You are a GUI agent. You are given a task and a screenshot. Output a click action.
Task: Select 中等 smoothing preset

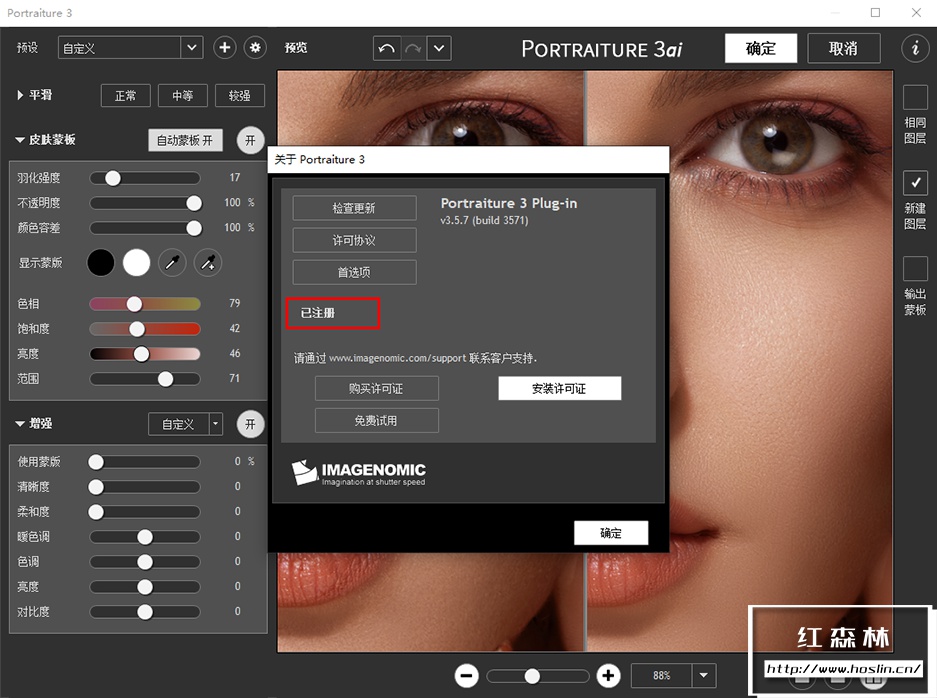(183, 96)
